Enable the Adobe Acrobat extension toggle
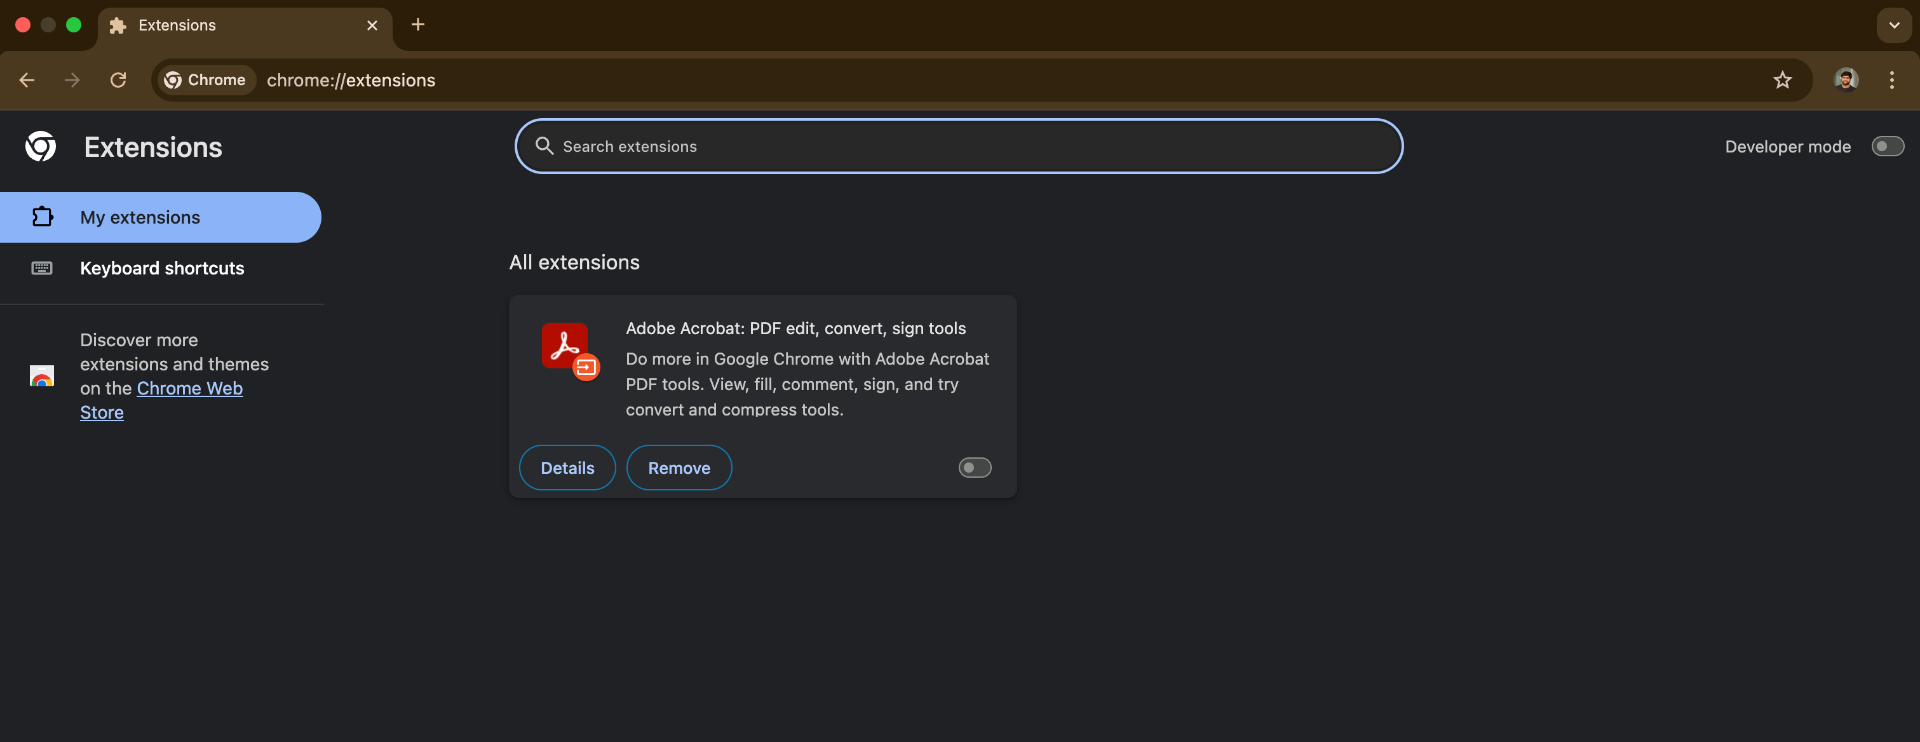This screenshot has width=1920, height=742. [975, 468]
